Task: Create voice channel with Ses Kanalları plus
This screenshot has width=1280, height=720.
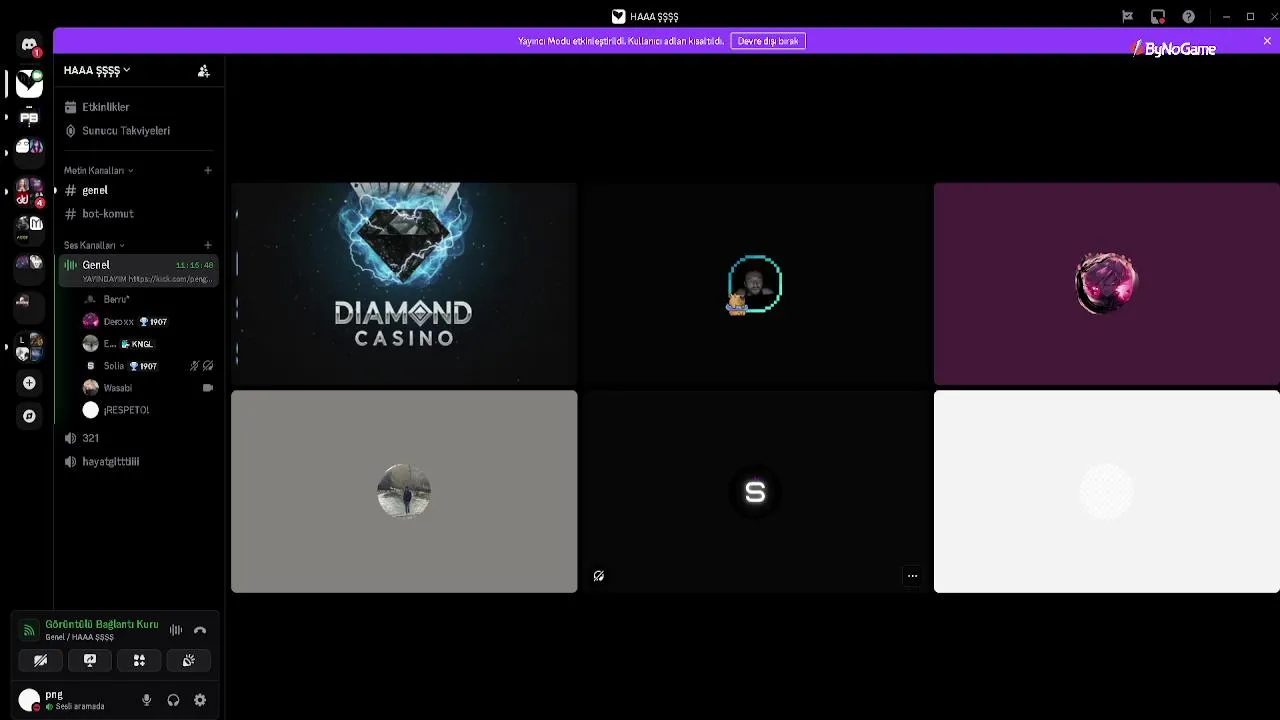Action: tap(208, 245)
